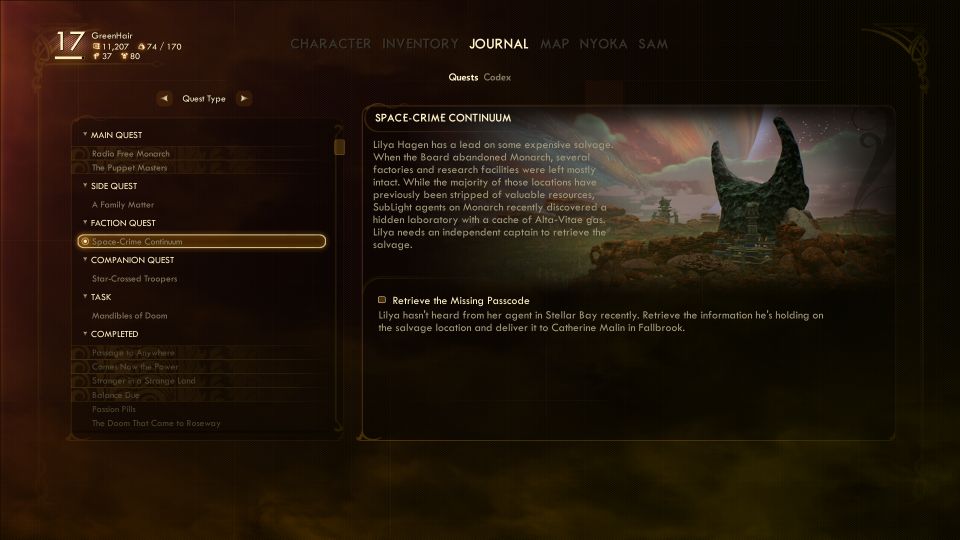Click the quest list scrollbar handle
Image resolution: width=960 pixels, height=540 pixels.
click(339, 147)
